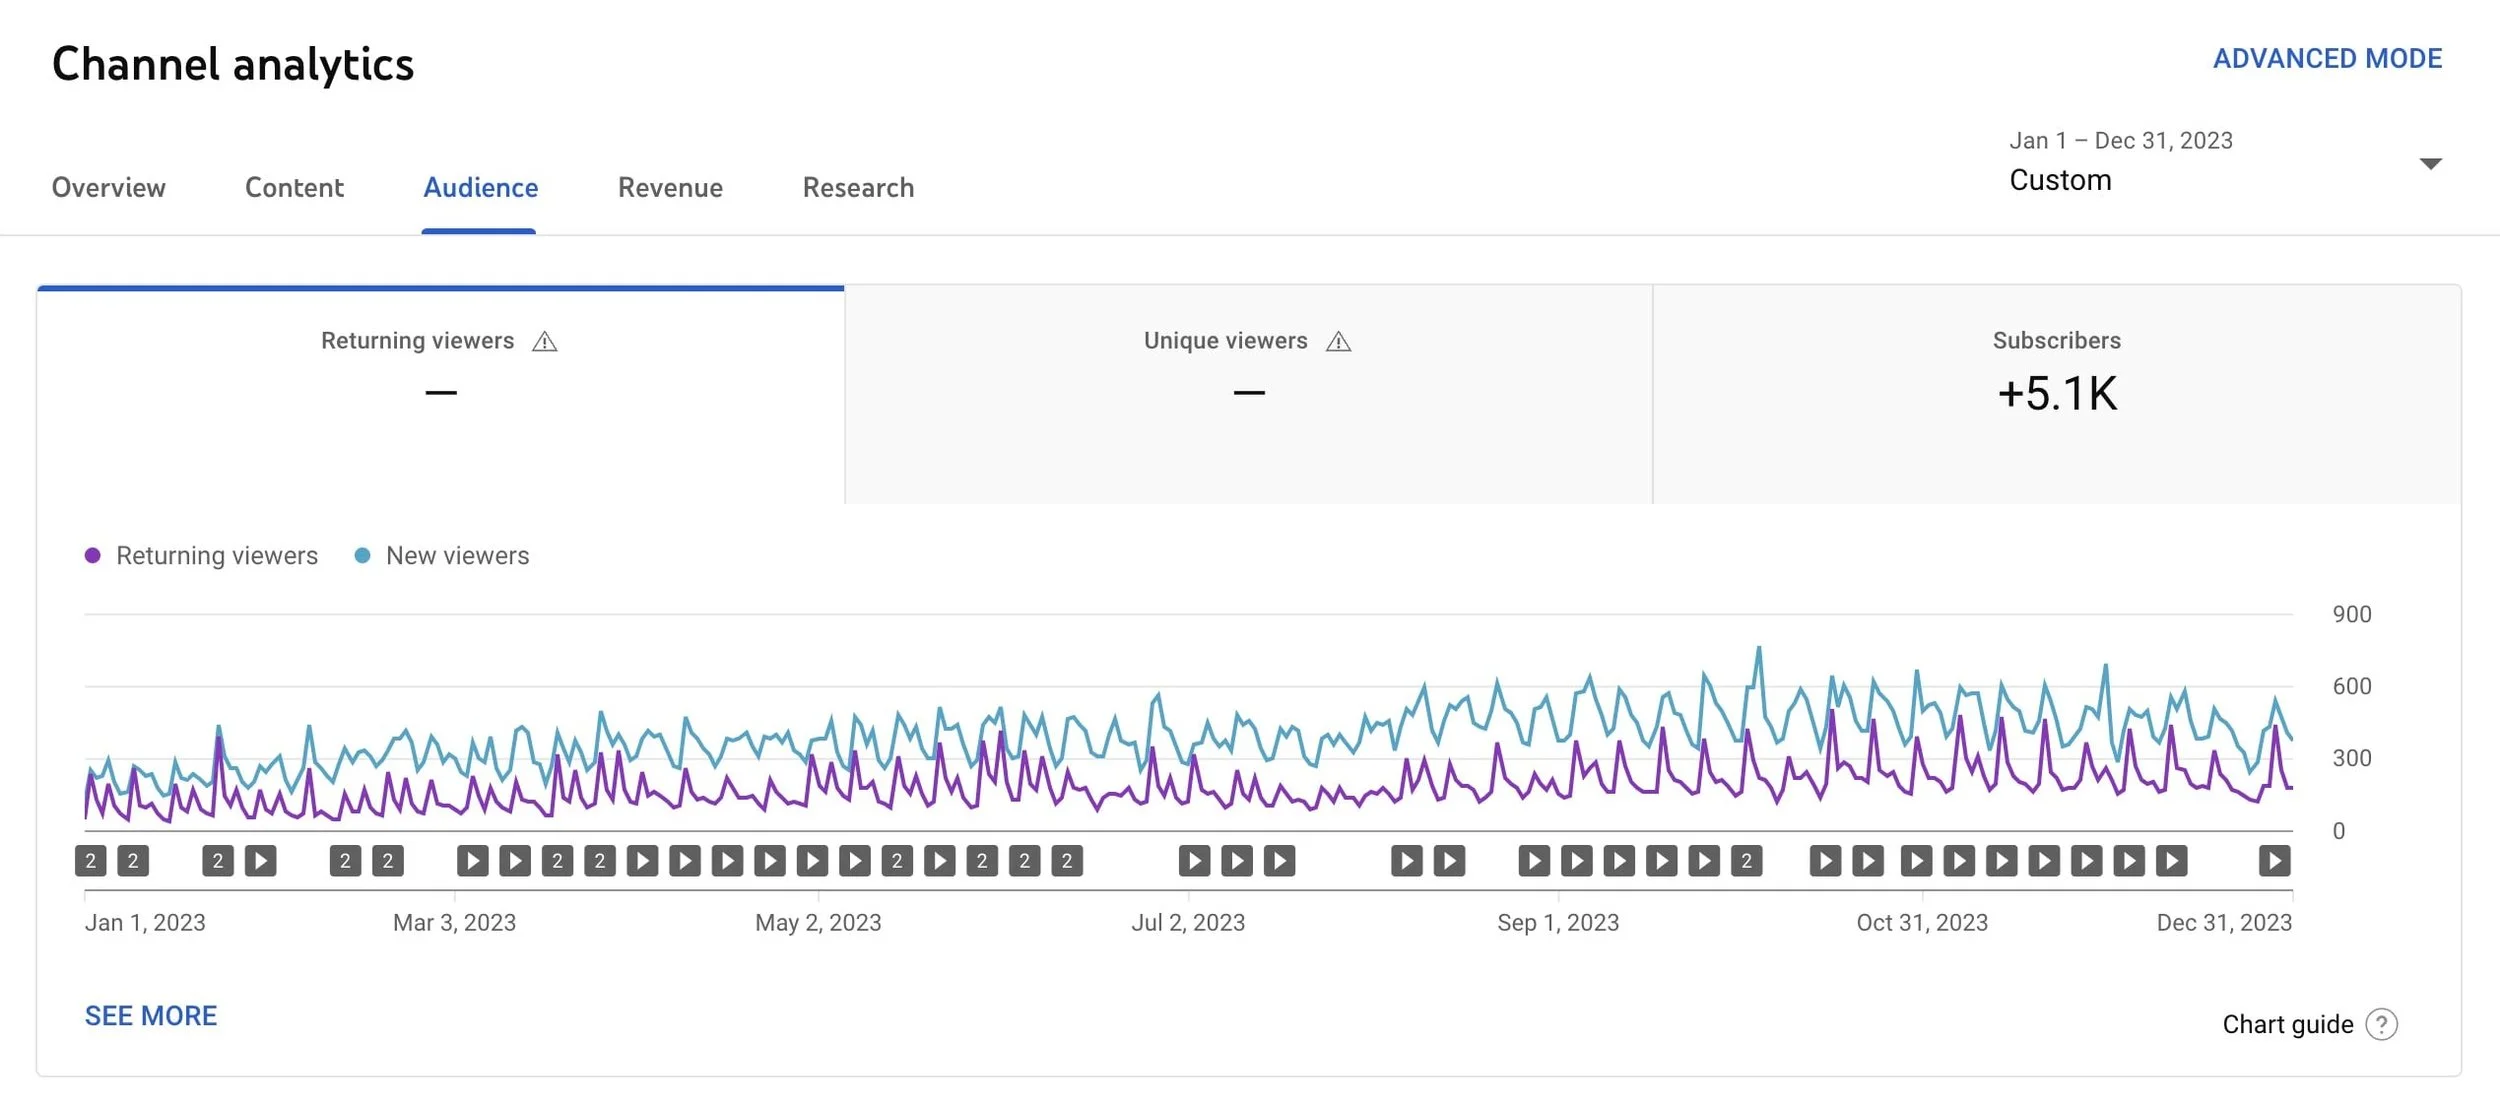Screen dimensions: 2500x1095
Task: Click warning icon beside Unique viewers
Action: click(1338, 342)
